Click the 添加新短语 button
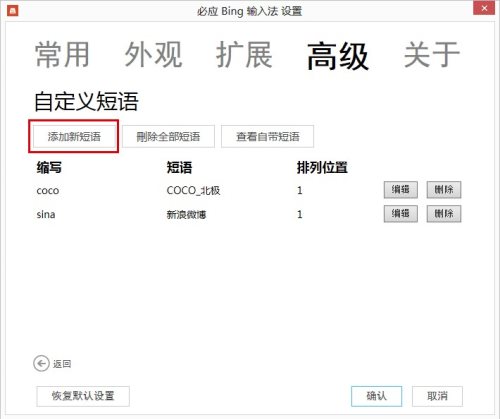The image size is (500, 419). pos(74,136)
